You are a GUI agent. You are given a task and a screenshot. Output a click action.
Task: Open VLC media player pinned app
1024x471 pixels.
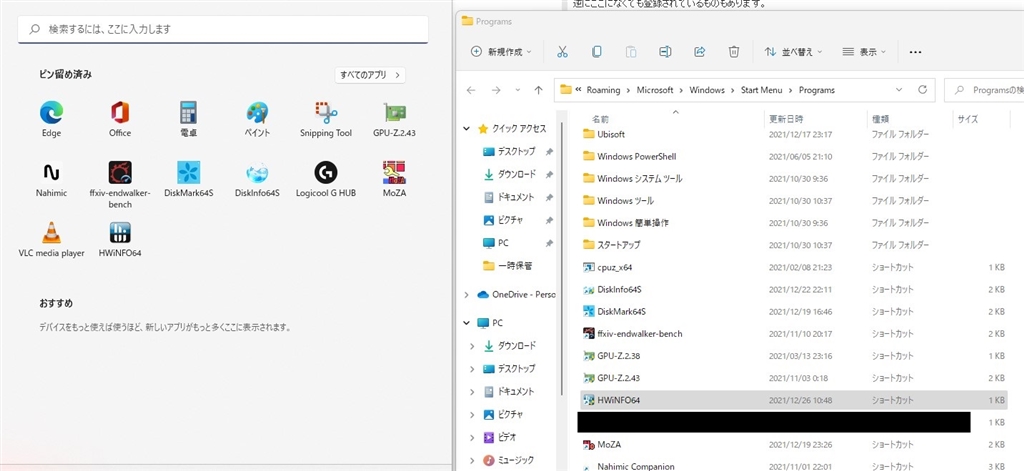pos(51,239)
